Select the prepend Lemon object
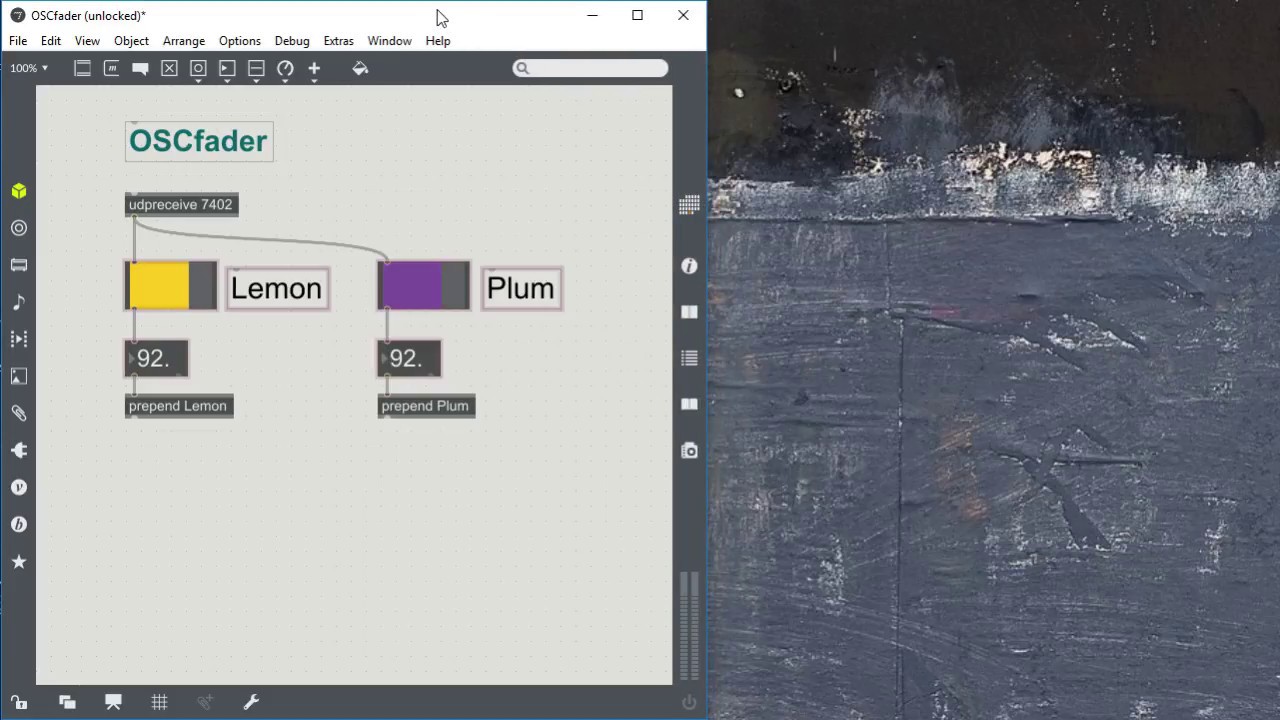Screen dimensions: 1280x720 click(x=178, y=406)
